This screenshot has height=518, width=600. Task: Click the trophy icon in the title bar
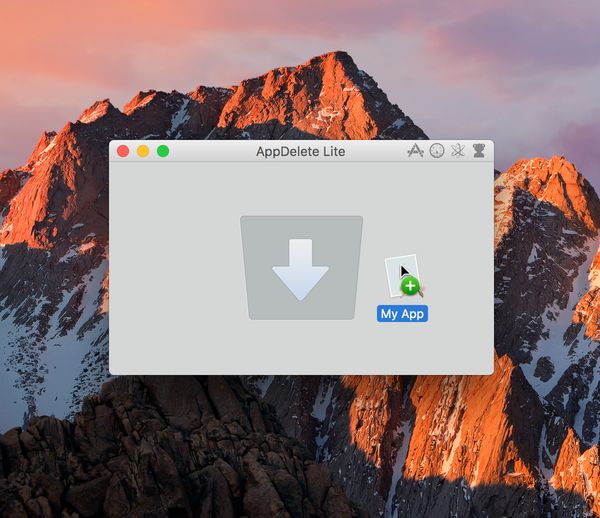point(479,151)
